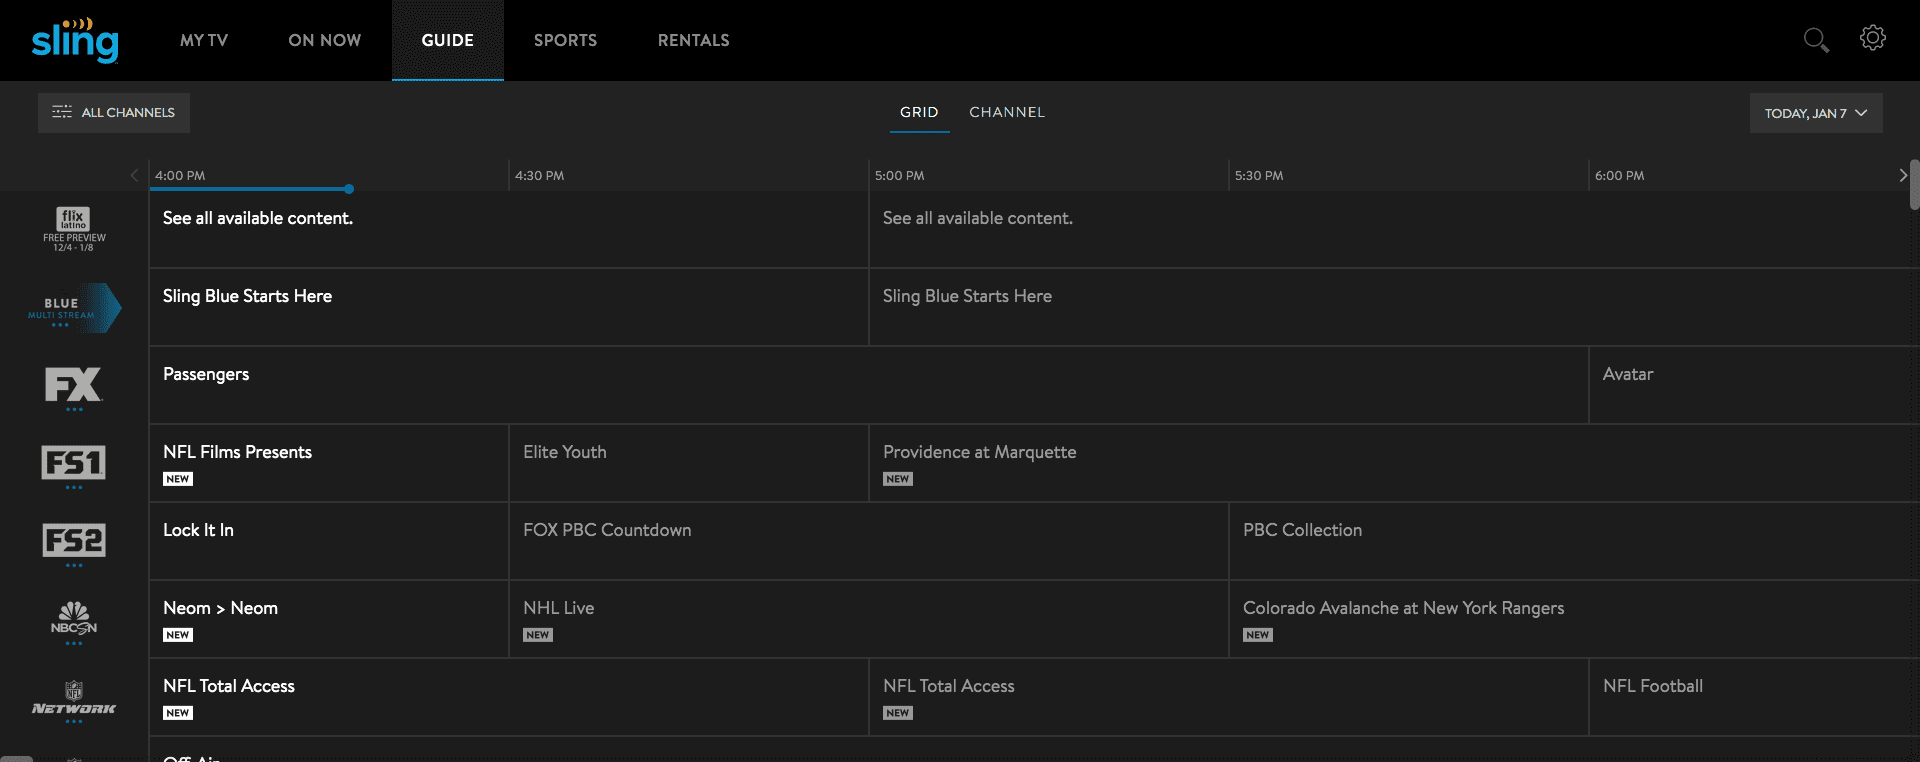Open the On Now tab
1920x762 pixels.
325,40
